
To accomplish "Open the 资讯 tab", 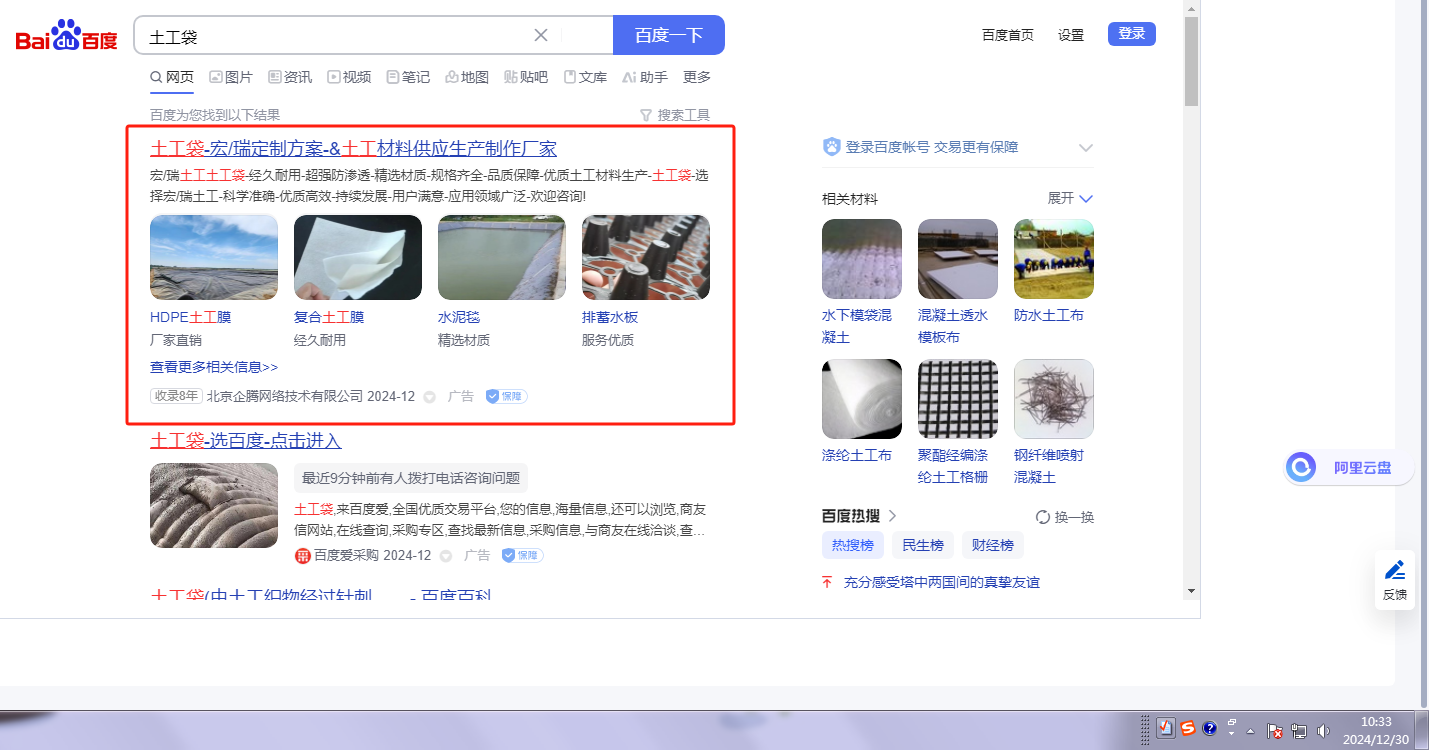I will coord(290,77).
